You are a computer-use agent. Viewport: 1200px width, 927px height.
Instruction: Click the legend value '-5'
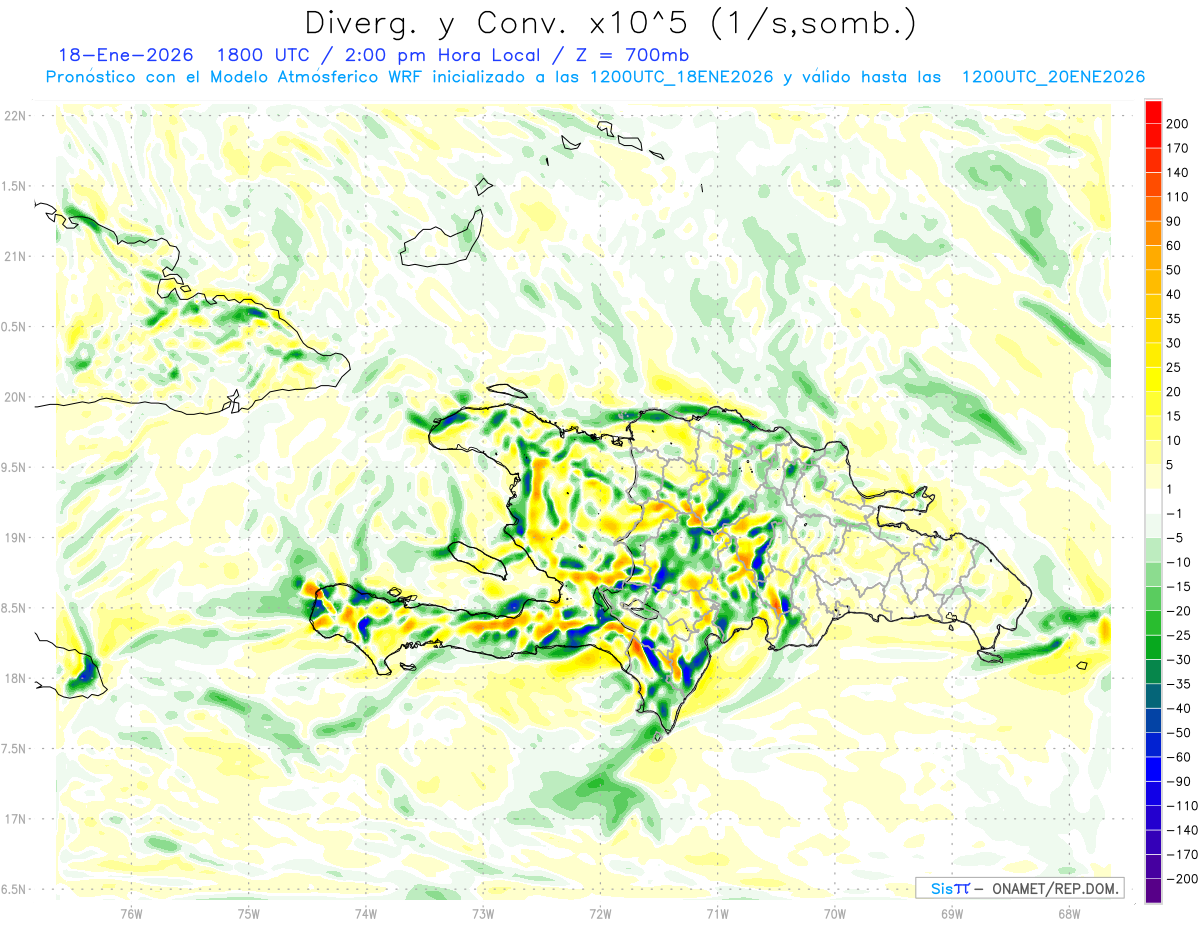tap(1174, 538)
